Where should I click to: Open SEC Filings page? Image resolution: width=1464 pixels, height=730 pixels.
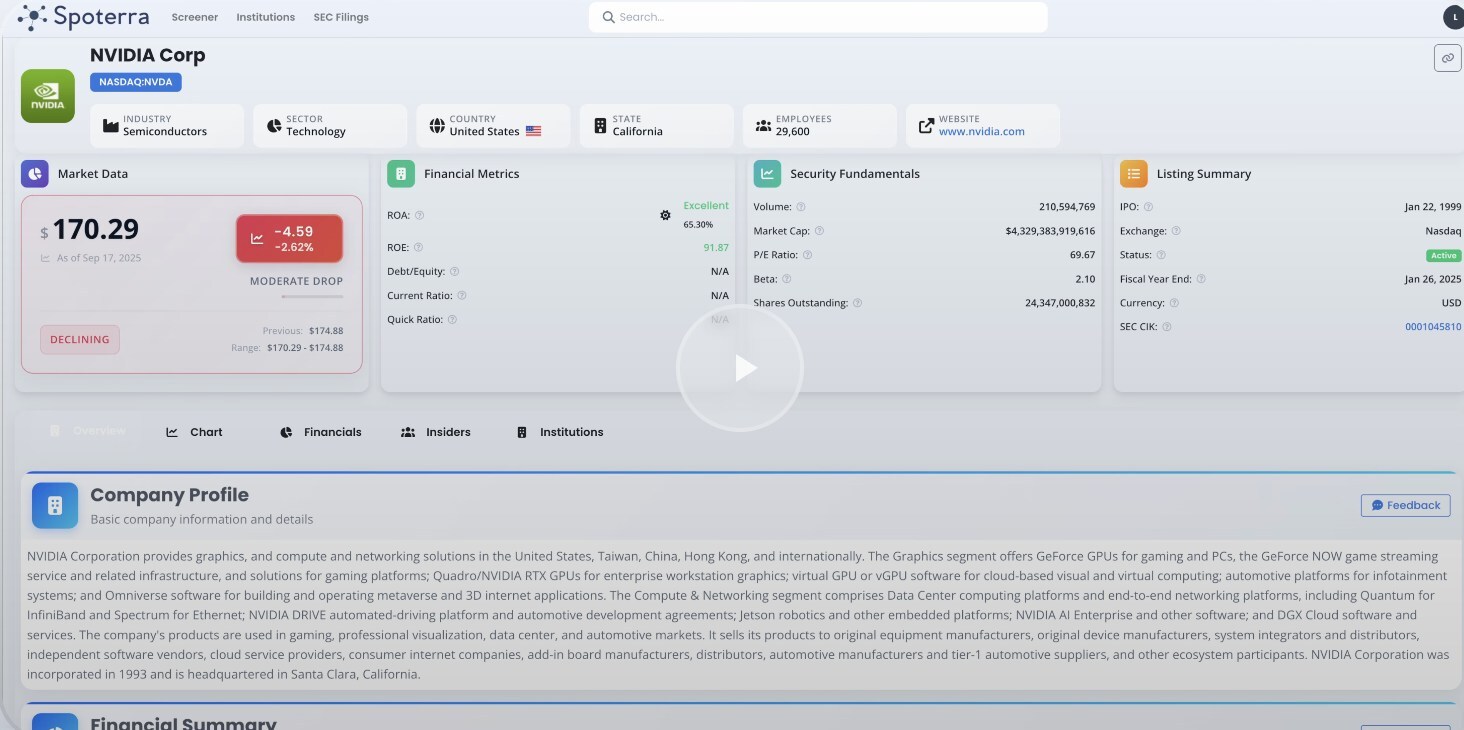(x=341, y=17)
